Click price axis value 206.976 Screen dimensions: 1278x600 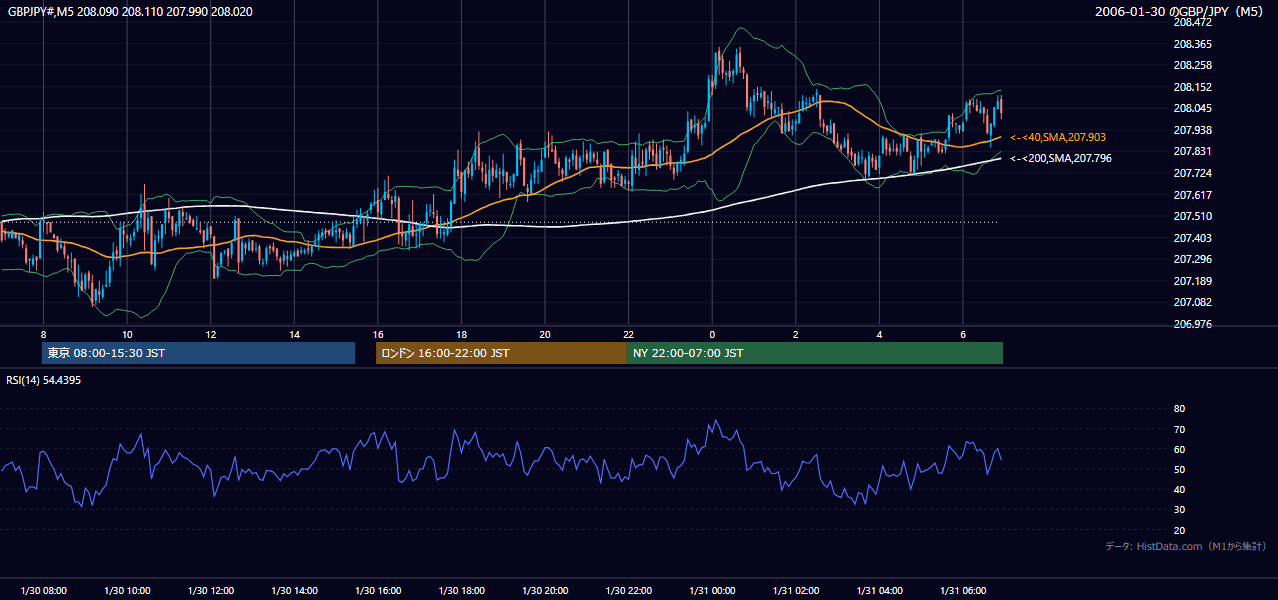1193,324
